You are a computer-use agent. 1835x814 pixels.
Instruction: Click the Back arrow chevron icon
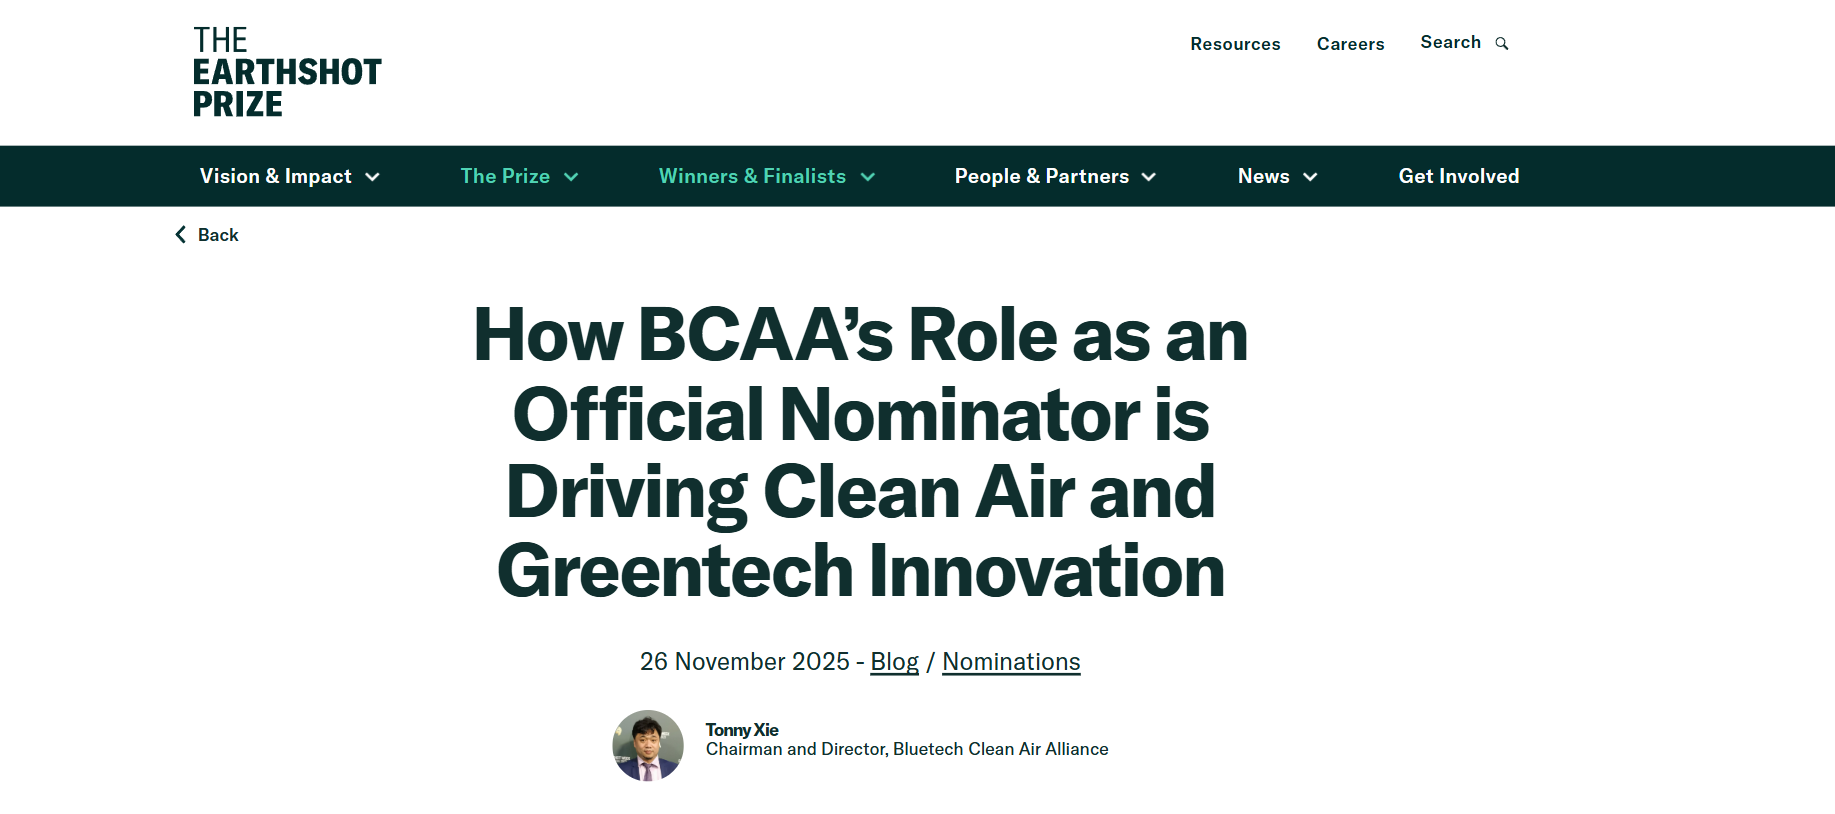pyautogui.click(x=180, y=235)
